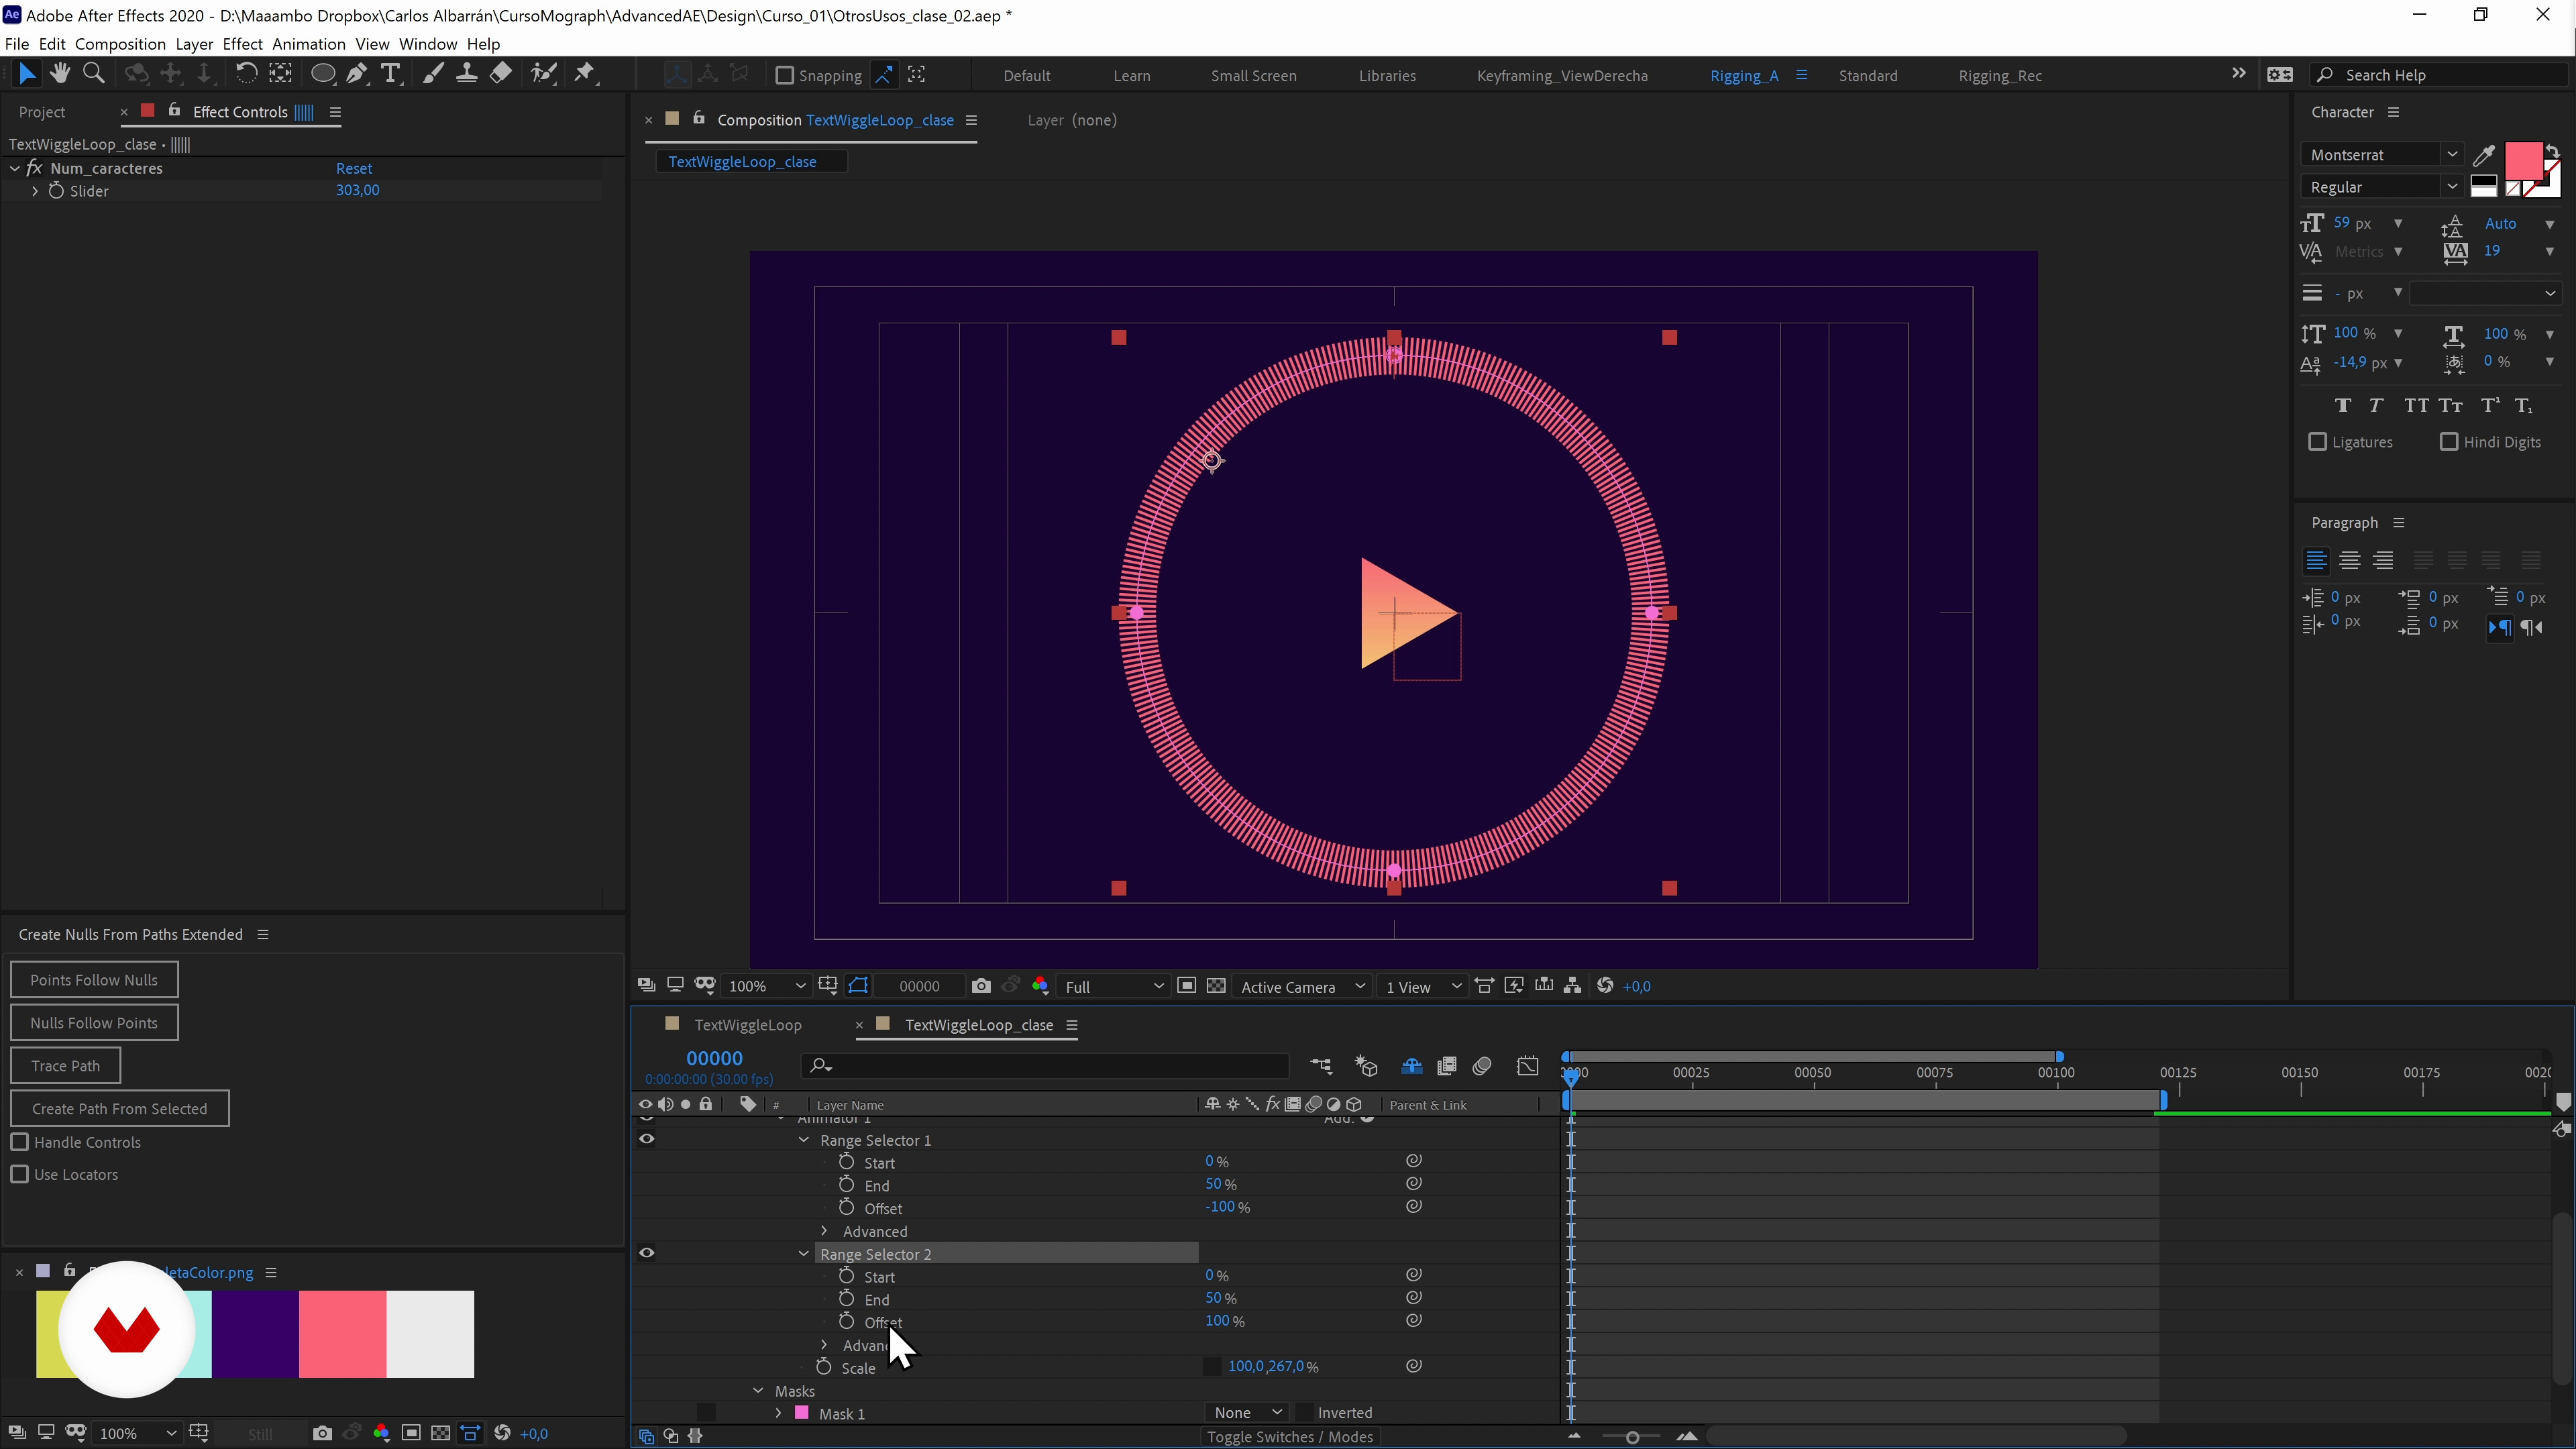
Task: Click Reset for Num_caracteres effect
Action: [x=354, y=168]
